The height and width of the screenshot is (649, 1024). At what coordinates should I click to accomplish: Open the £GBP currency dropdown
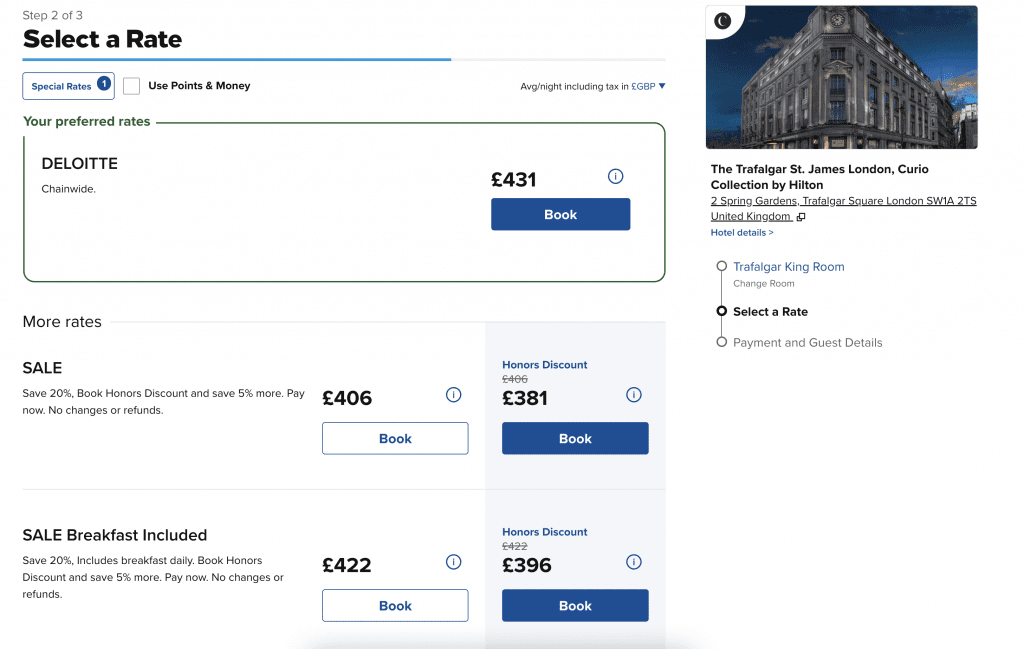pos(648,86)
